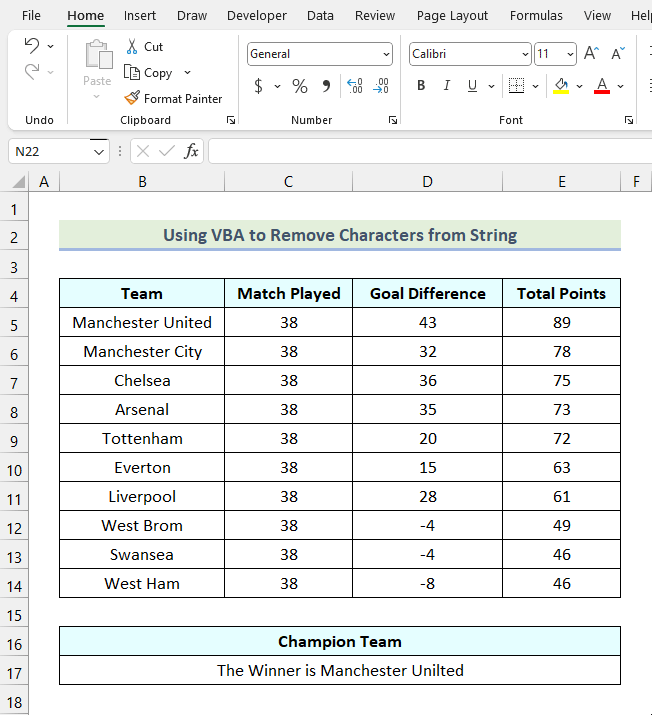This screenshot has width=652, height=715.
Task: Select the worksheet title banner cell
Action: point(340,235)
